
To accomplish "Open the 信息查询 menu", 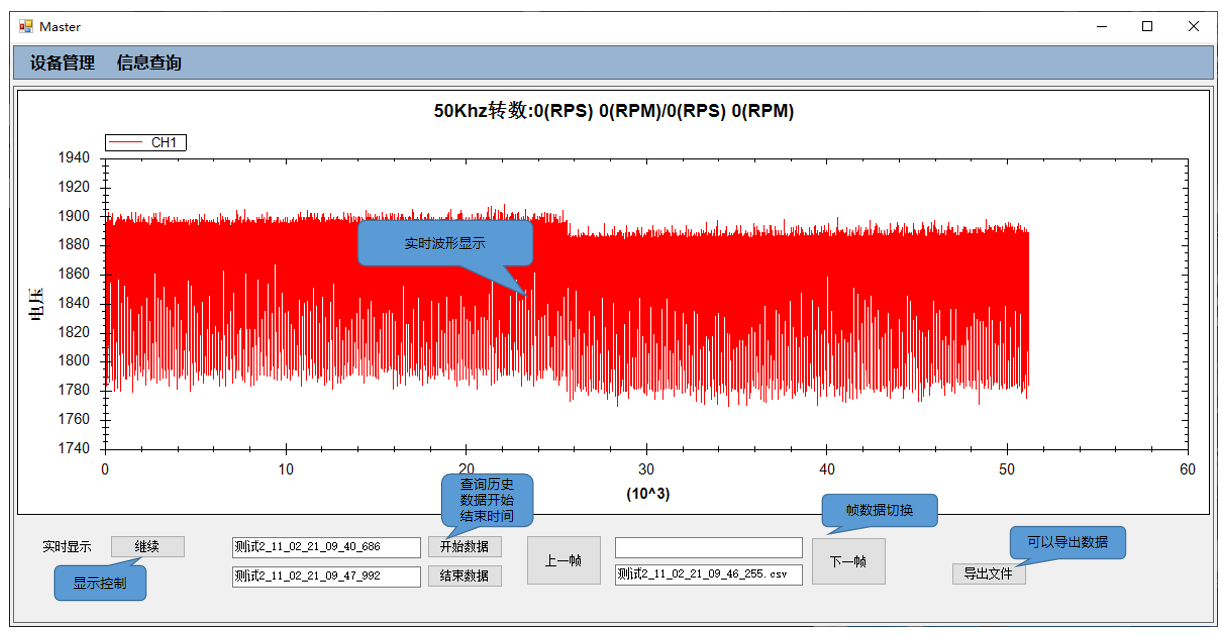I will (149, 63).
